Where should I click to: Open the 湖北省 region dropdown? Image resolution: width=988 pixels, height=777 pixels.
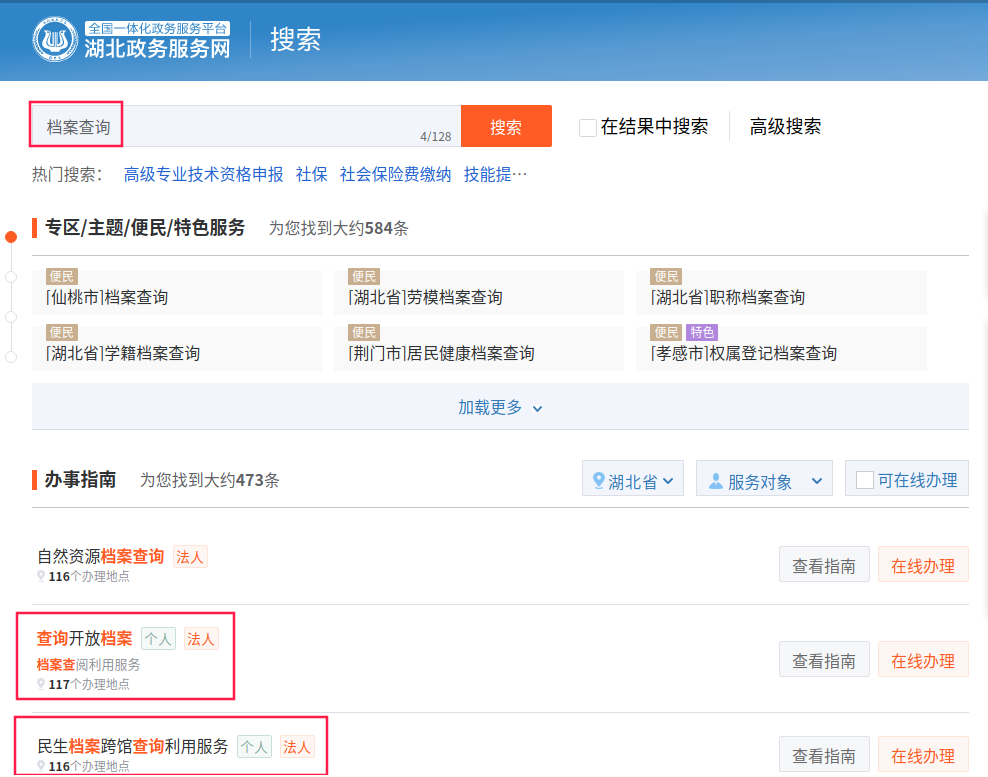632,481
